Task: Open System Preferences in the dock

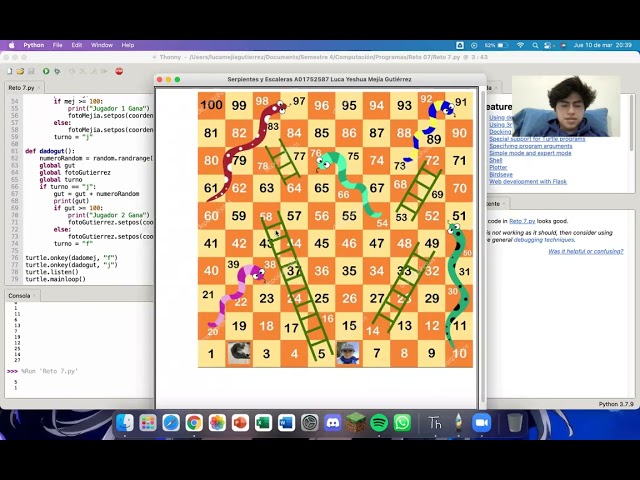Action: (310, 423)
